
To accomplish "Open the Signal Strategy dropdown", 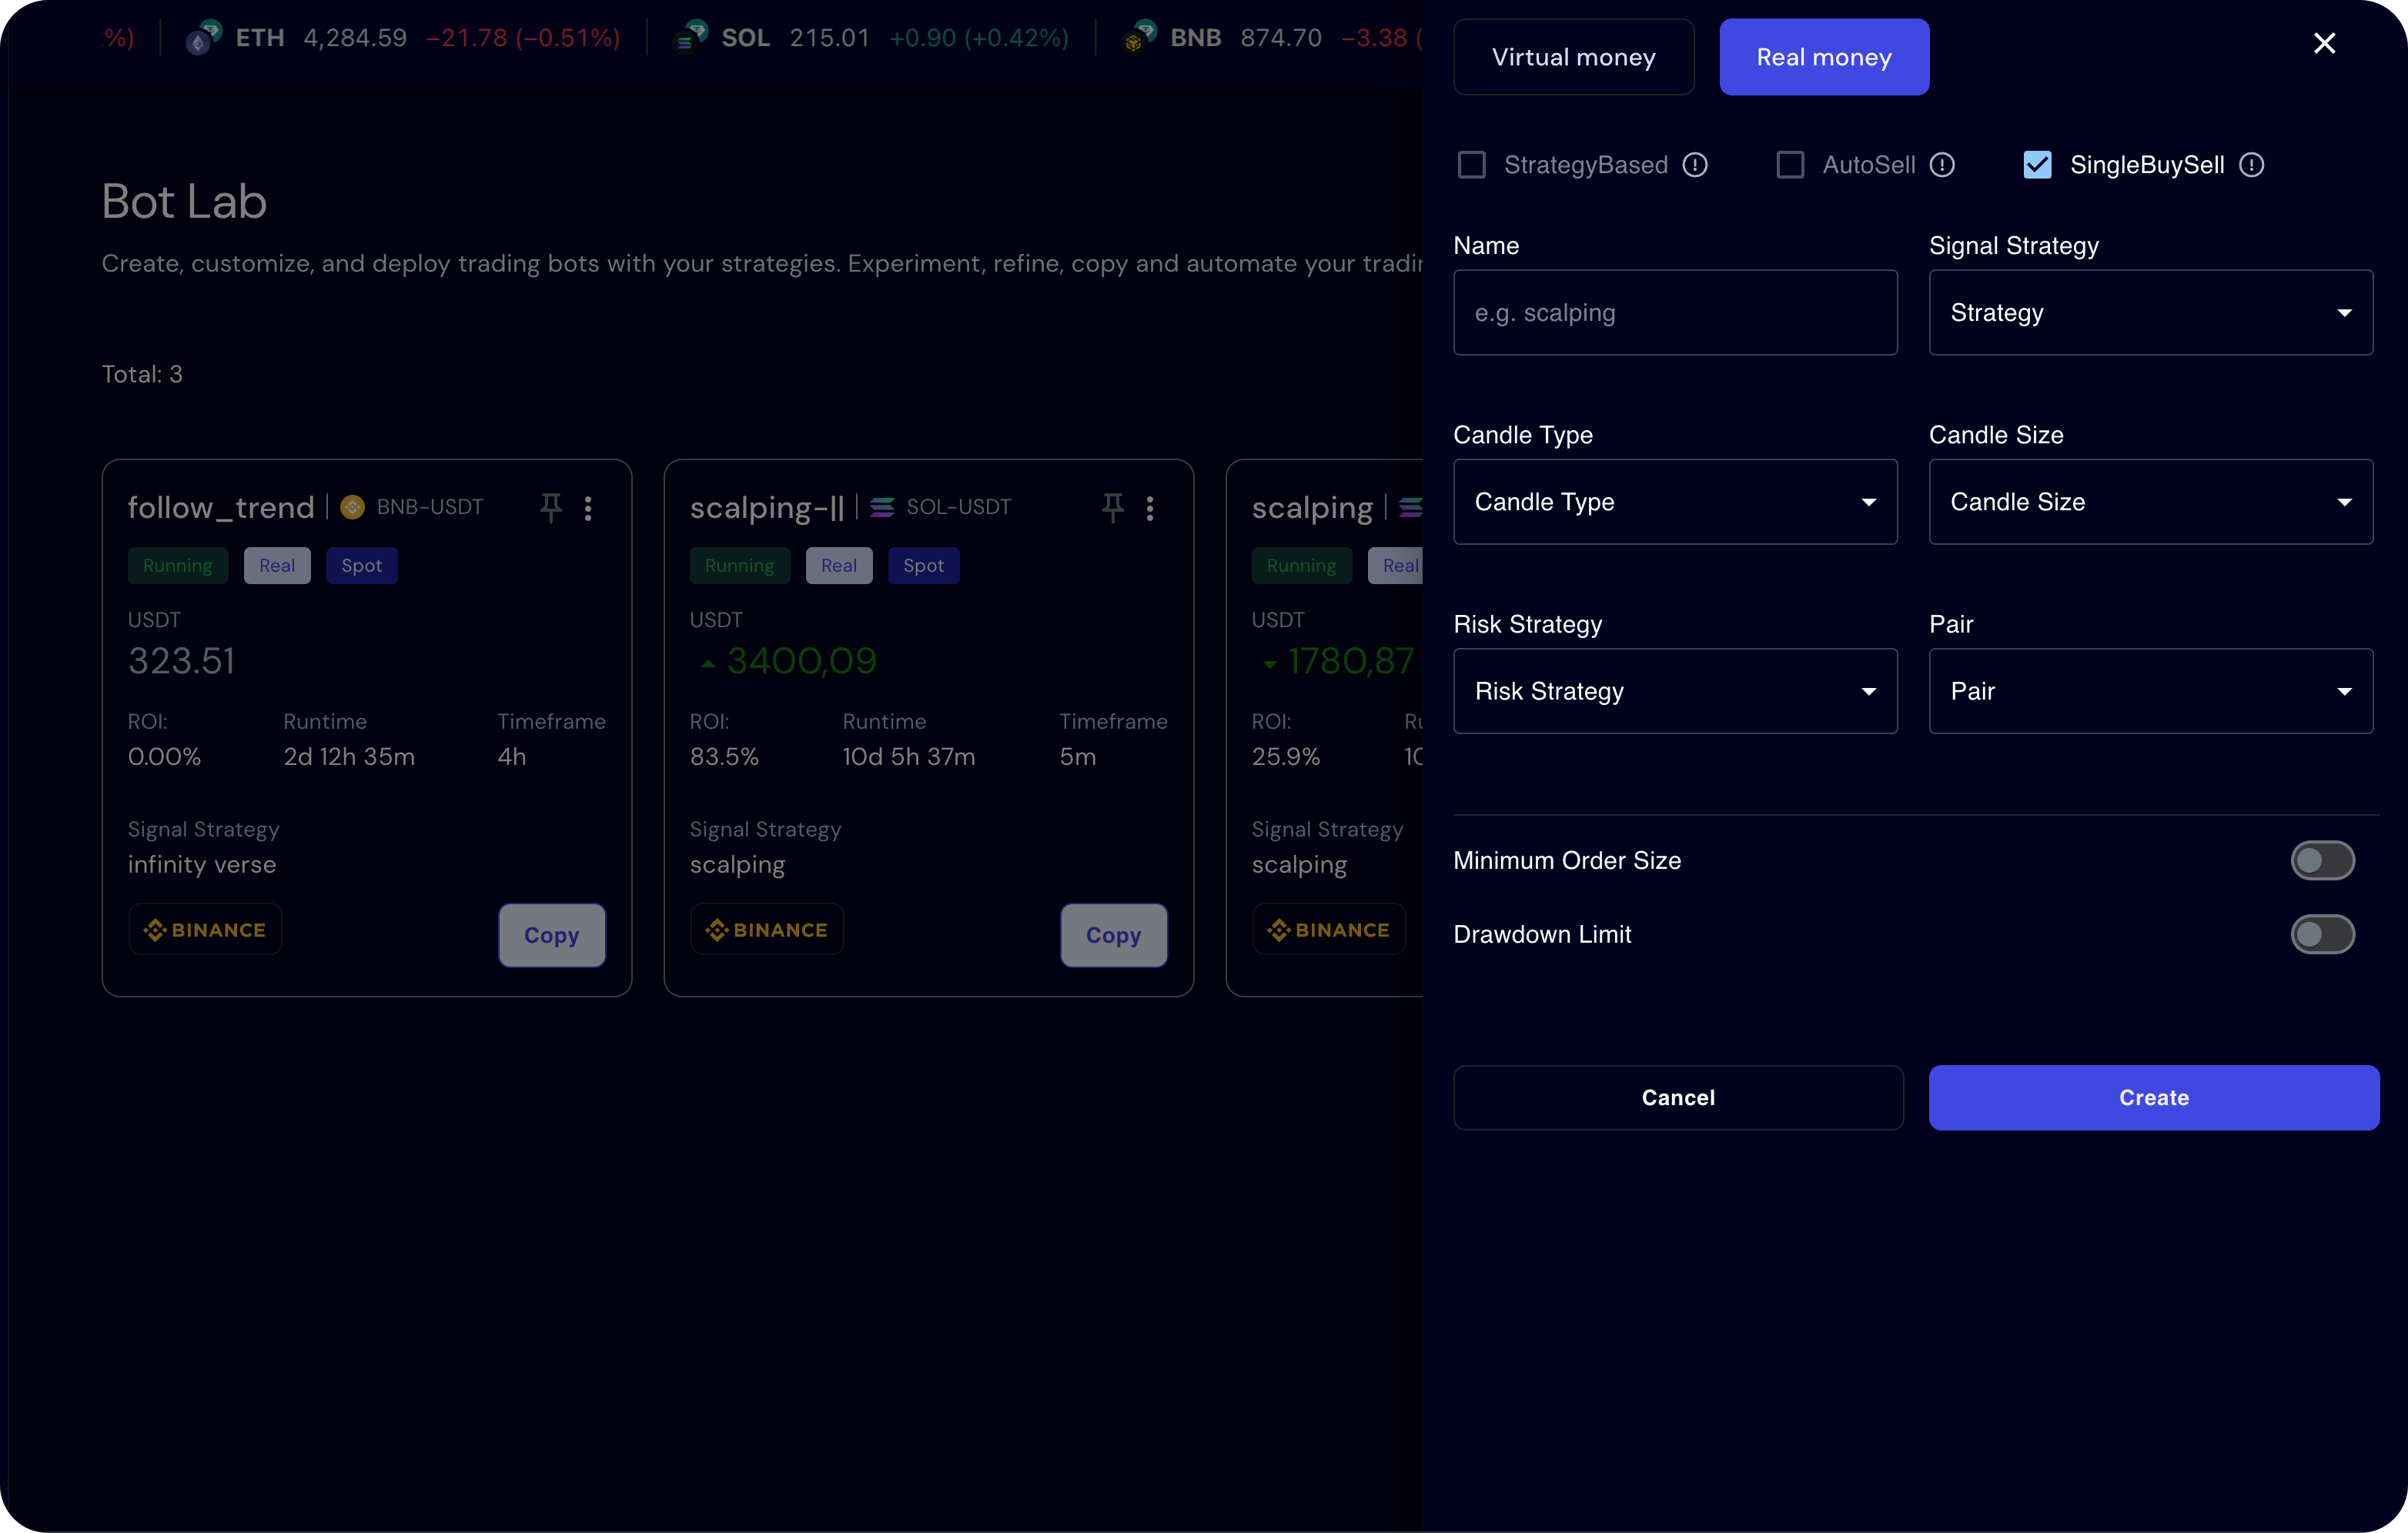I will 2150,312.
